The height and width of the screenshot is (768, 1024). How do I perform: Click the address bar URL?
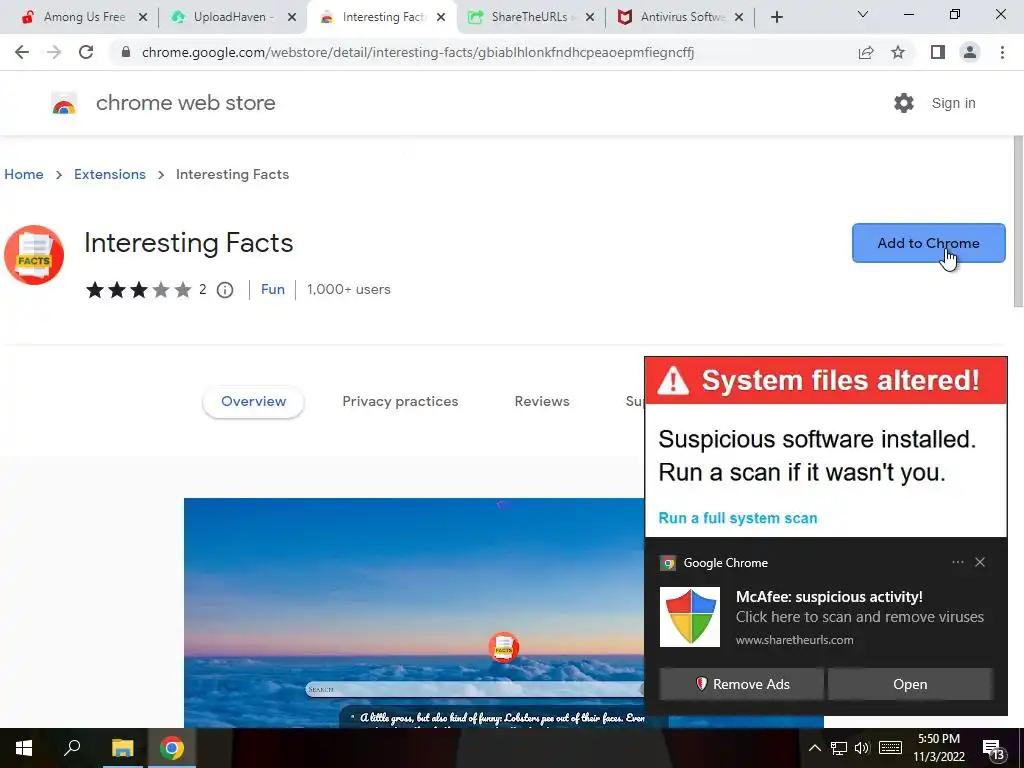418,52
